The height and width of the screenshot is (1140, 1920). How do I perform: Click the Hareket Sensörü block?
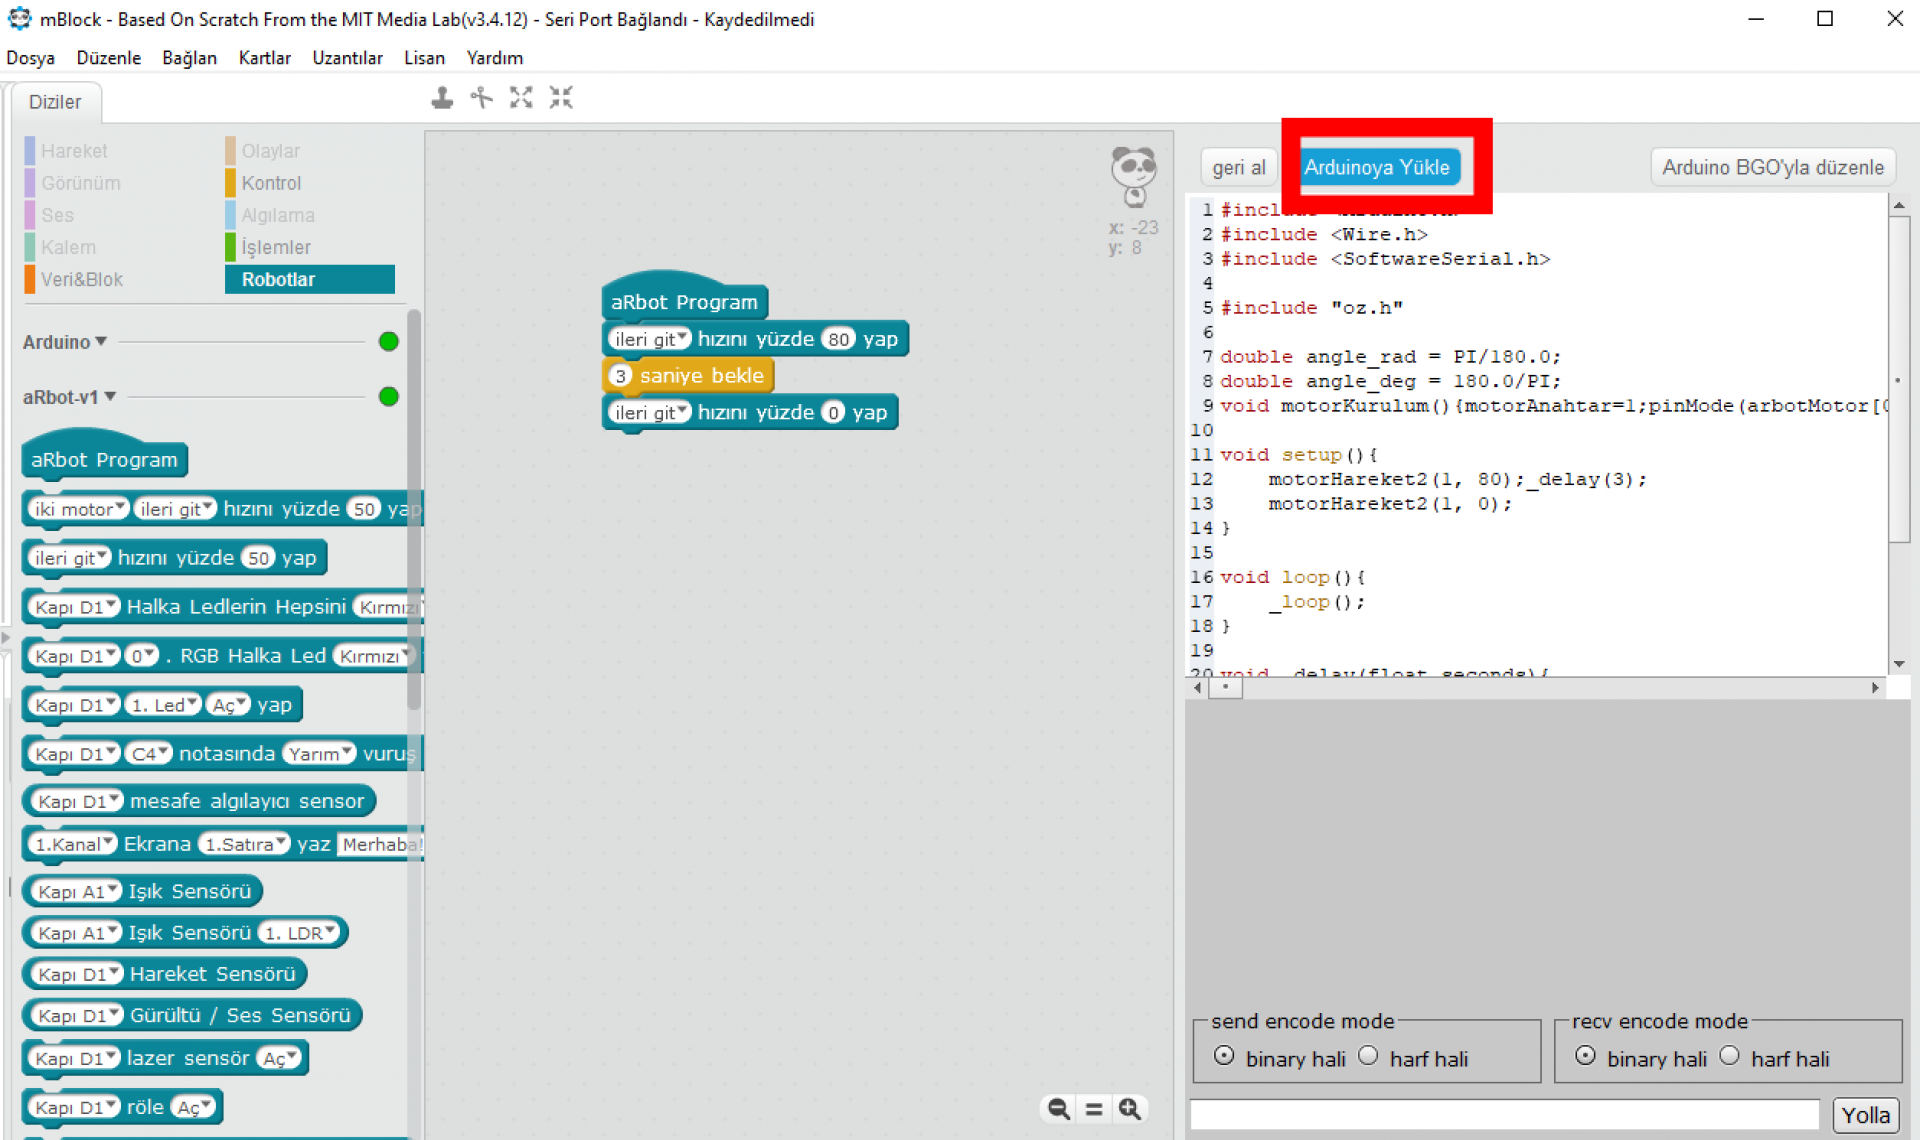click(165, 974)
